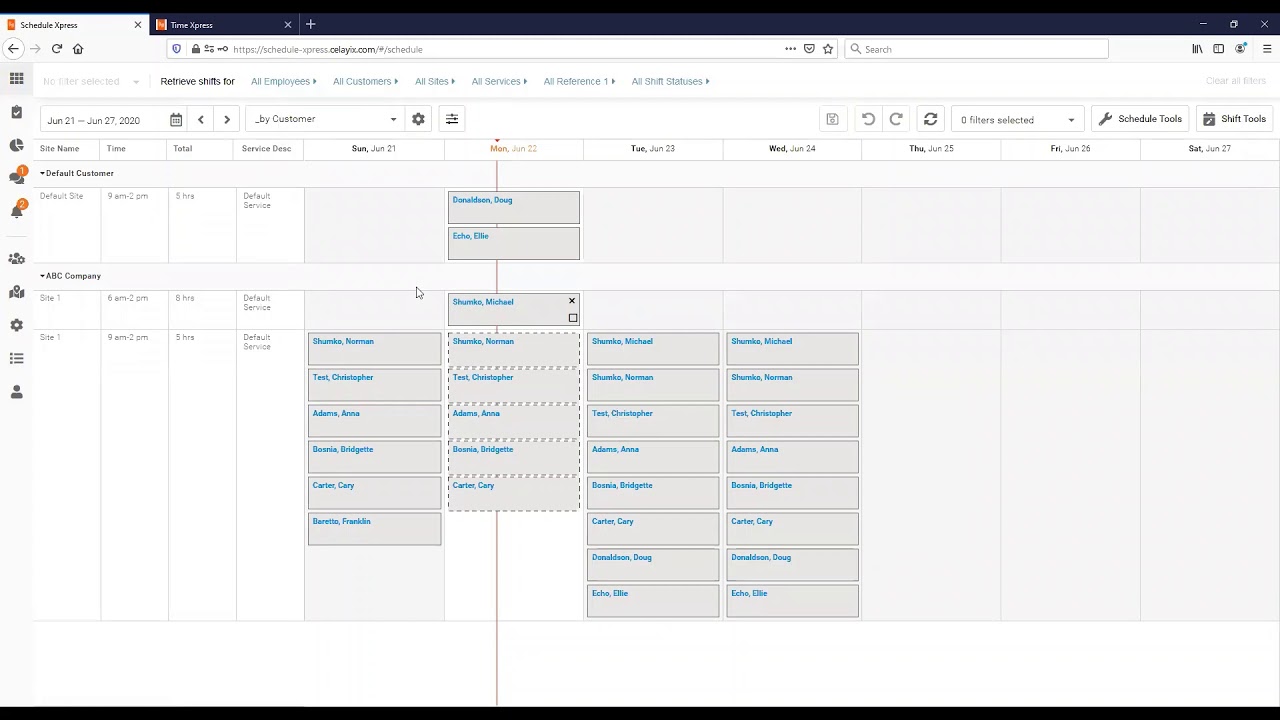Open Echo, Ellie shift on Monday

(513, 243)
